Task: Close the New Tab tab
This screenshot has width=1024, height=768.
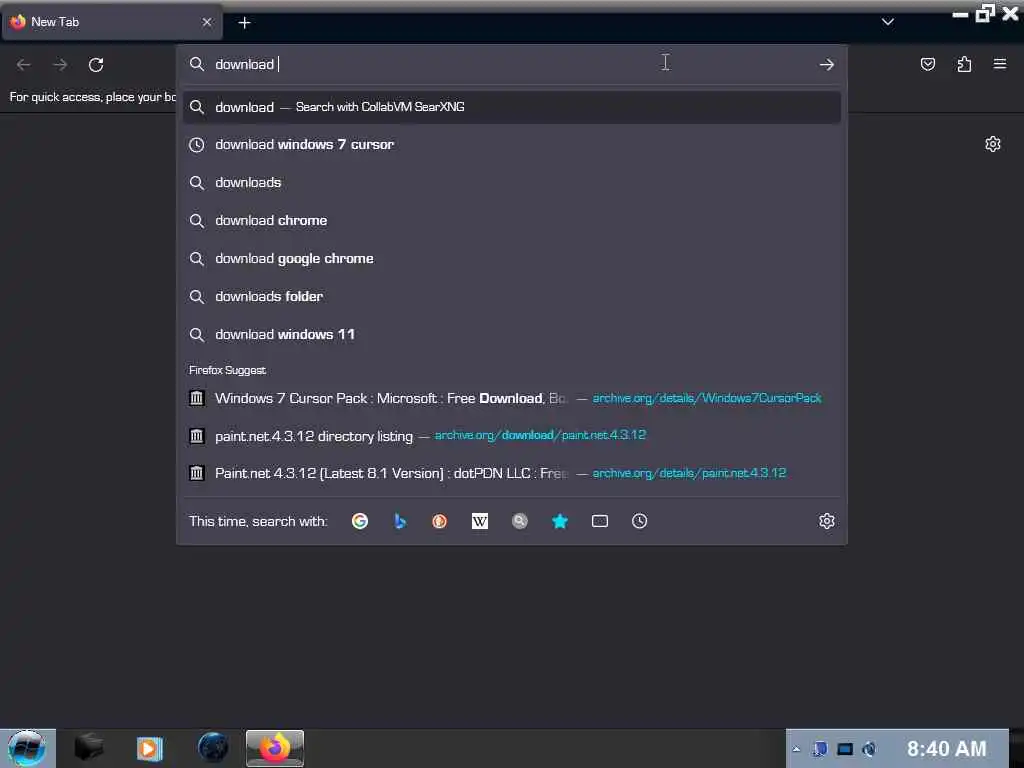Action: pyautogui.click(x=206, y=22)
